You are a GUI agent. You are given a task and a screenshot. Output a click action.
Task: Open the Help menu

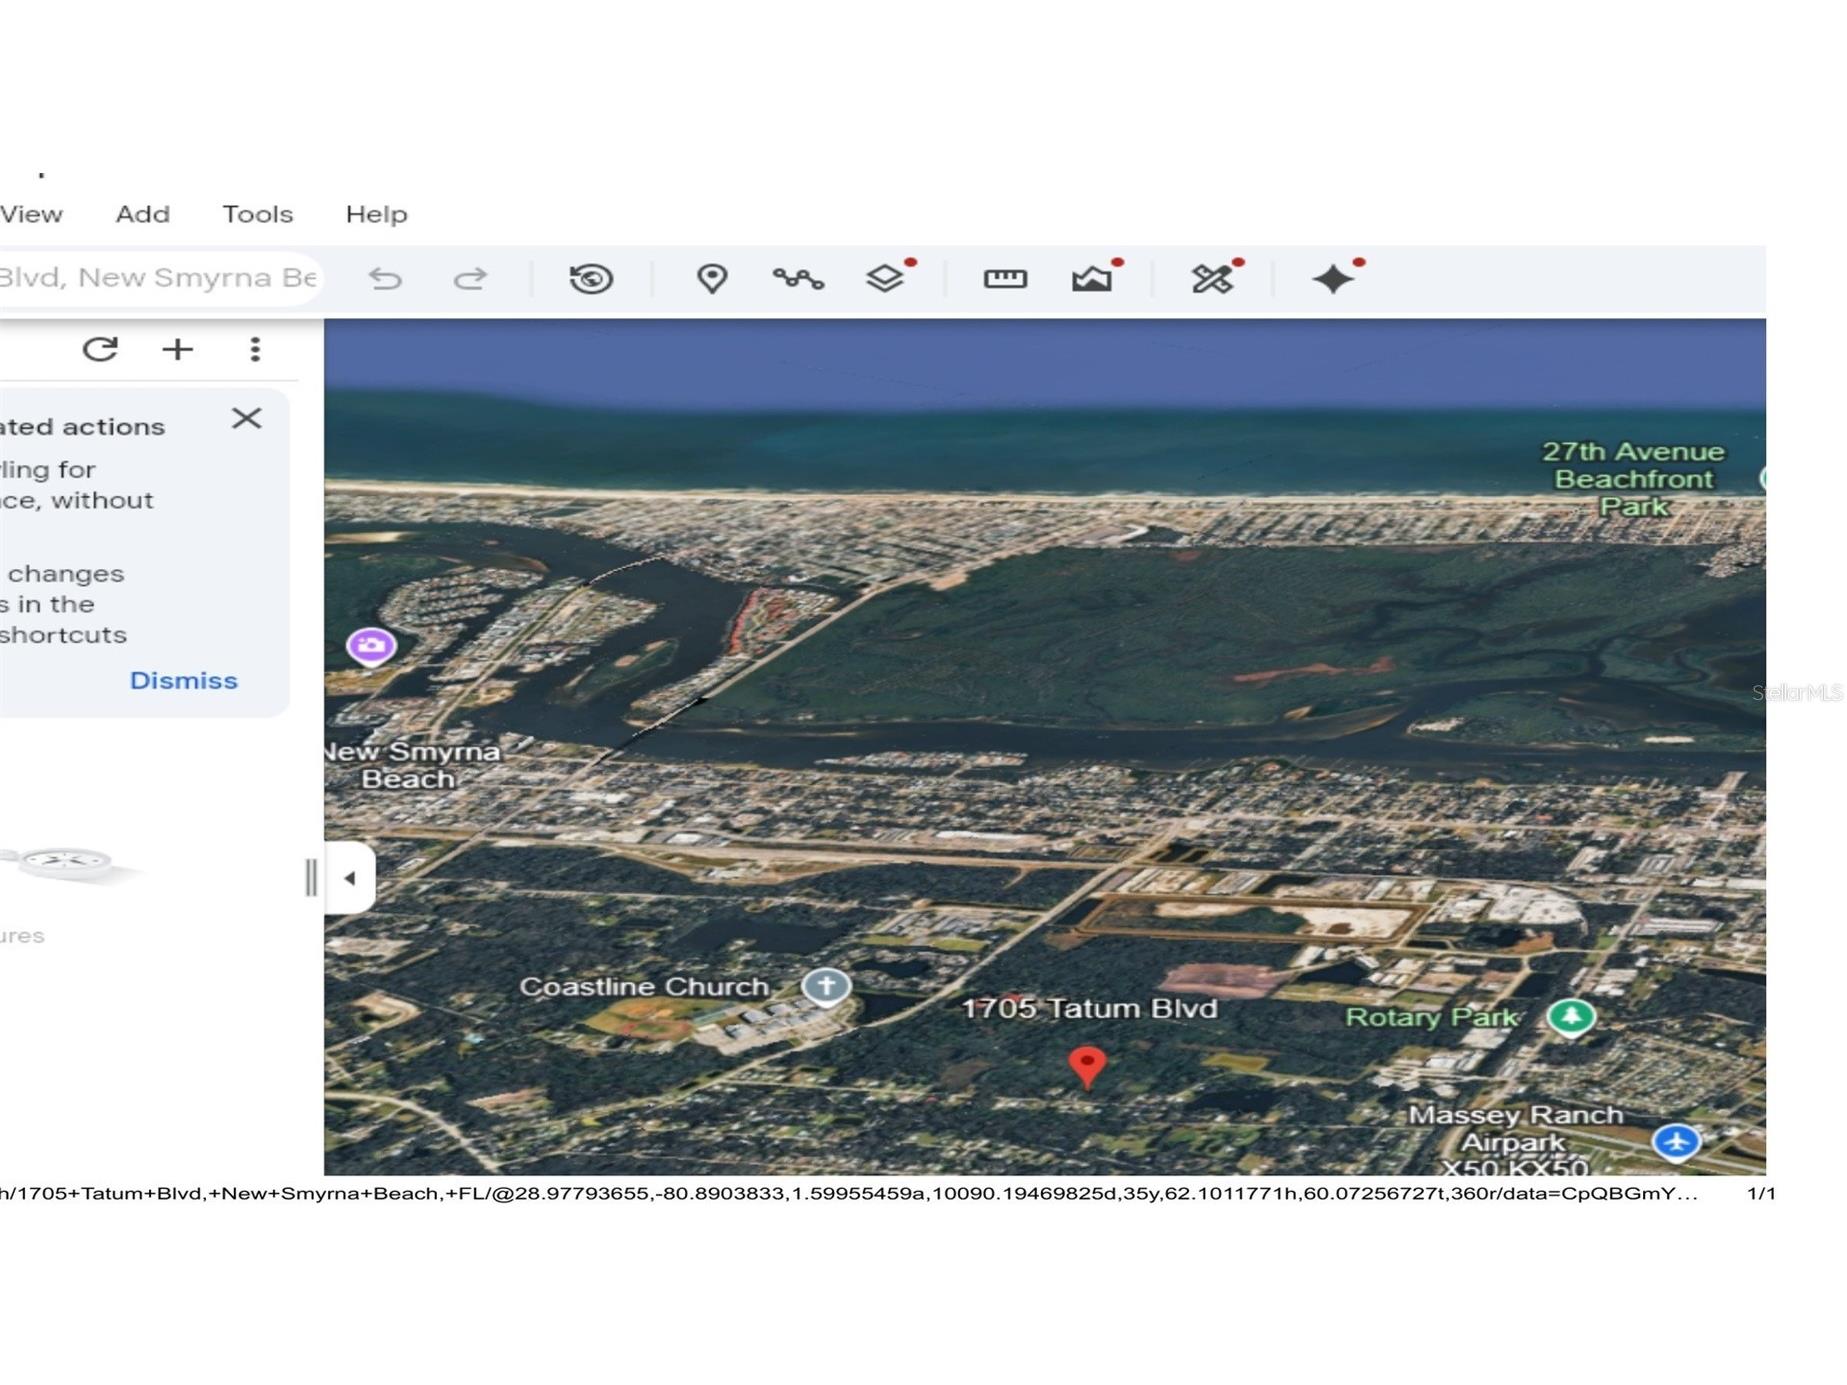coord(375,213)
